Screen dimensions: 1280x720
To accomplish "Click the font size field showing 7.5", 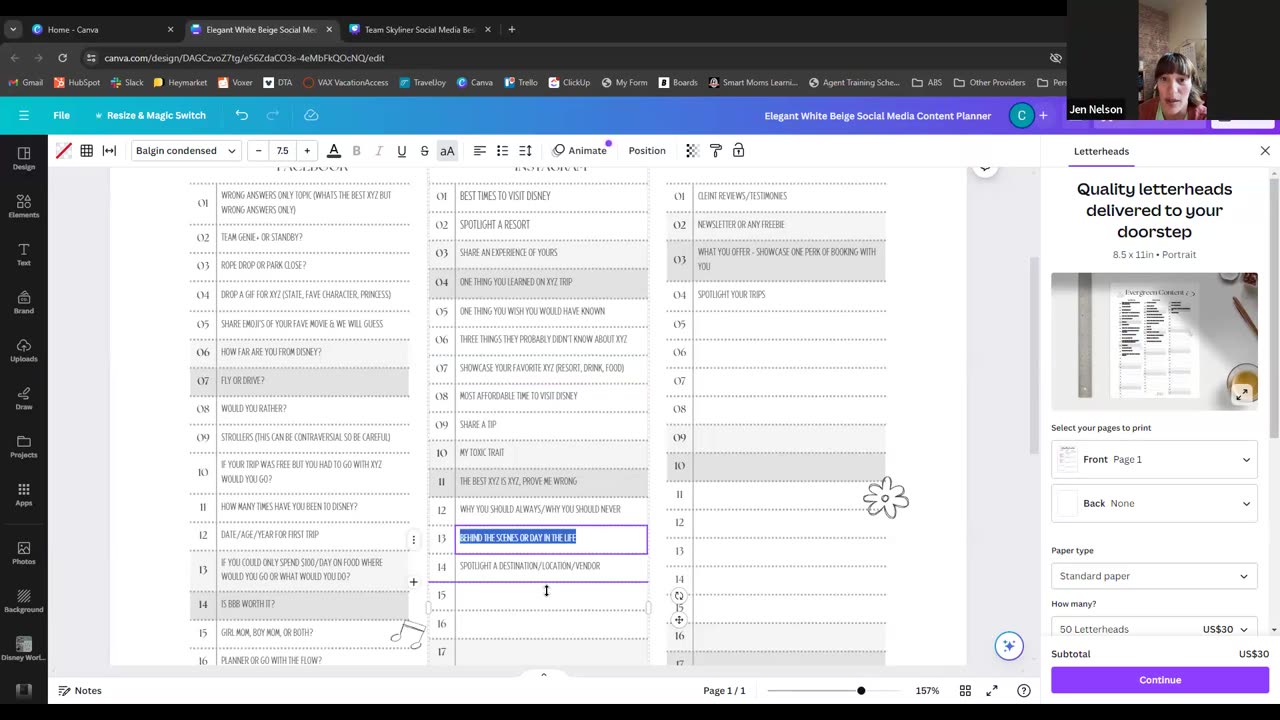I will click(283, 150).
